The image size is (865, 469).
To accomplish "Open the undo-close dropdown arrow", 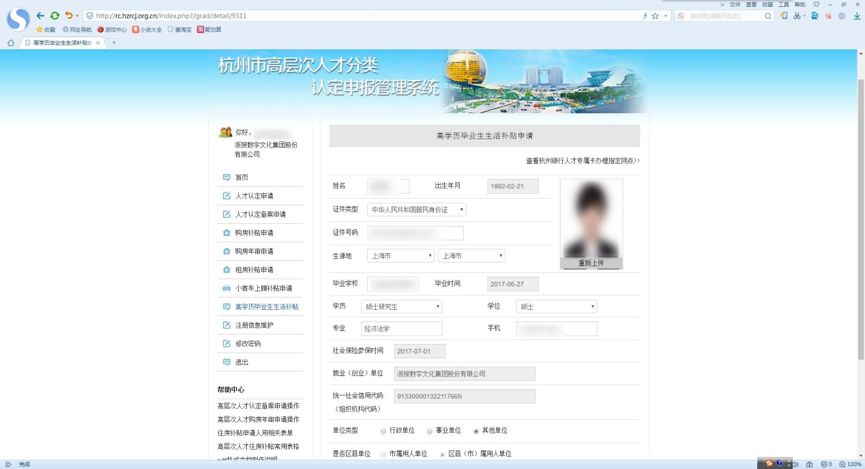I will pos(77,16).
